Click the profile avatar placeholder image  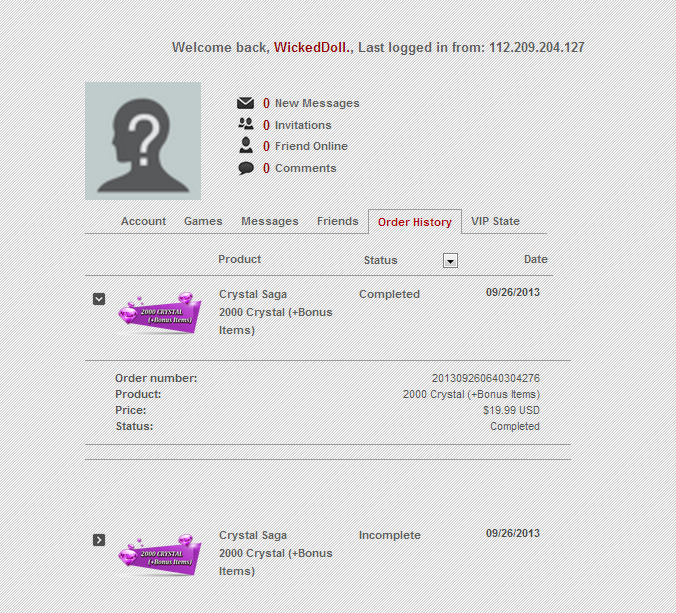point(143,141)
